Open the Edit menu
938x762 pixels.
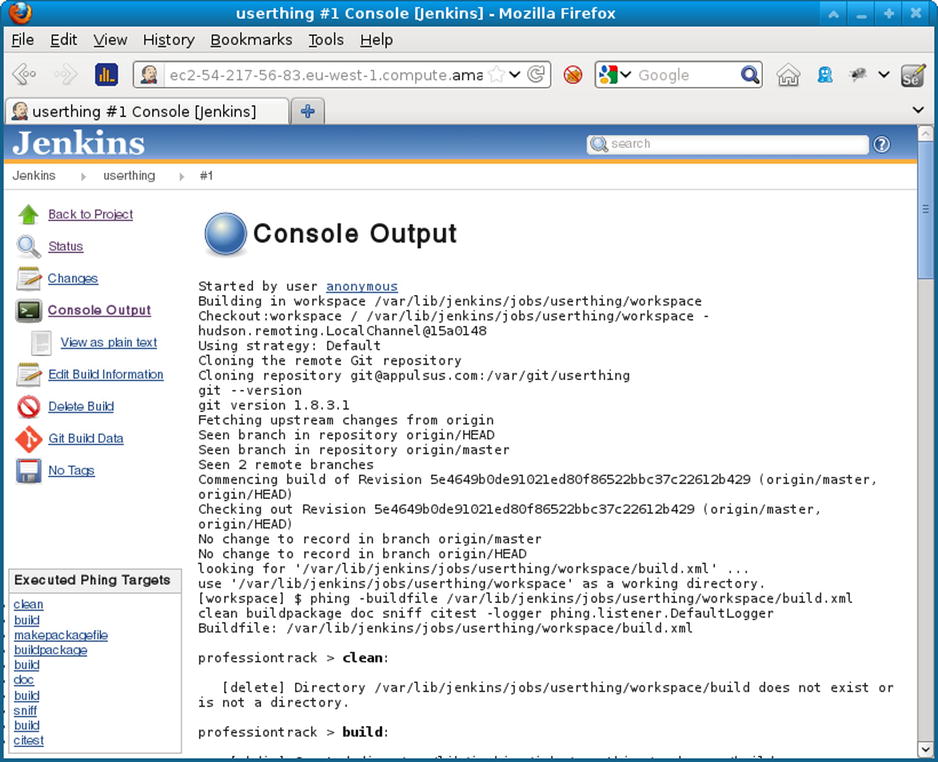click(x=63, y=40)
